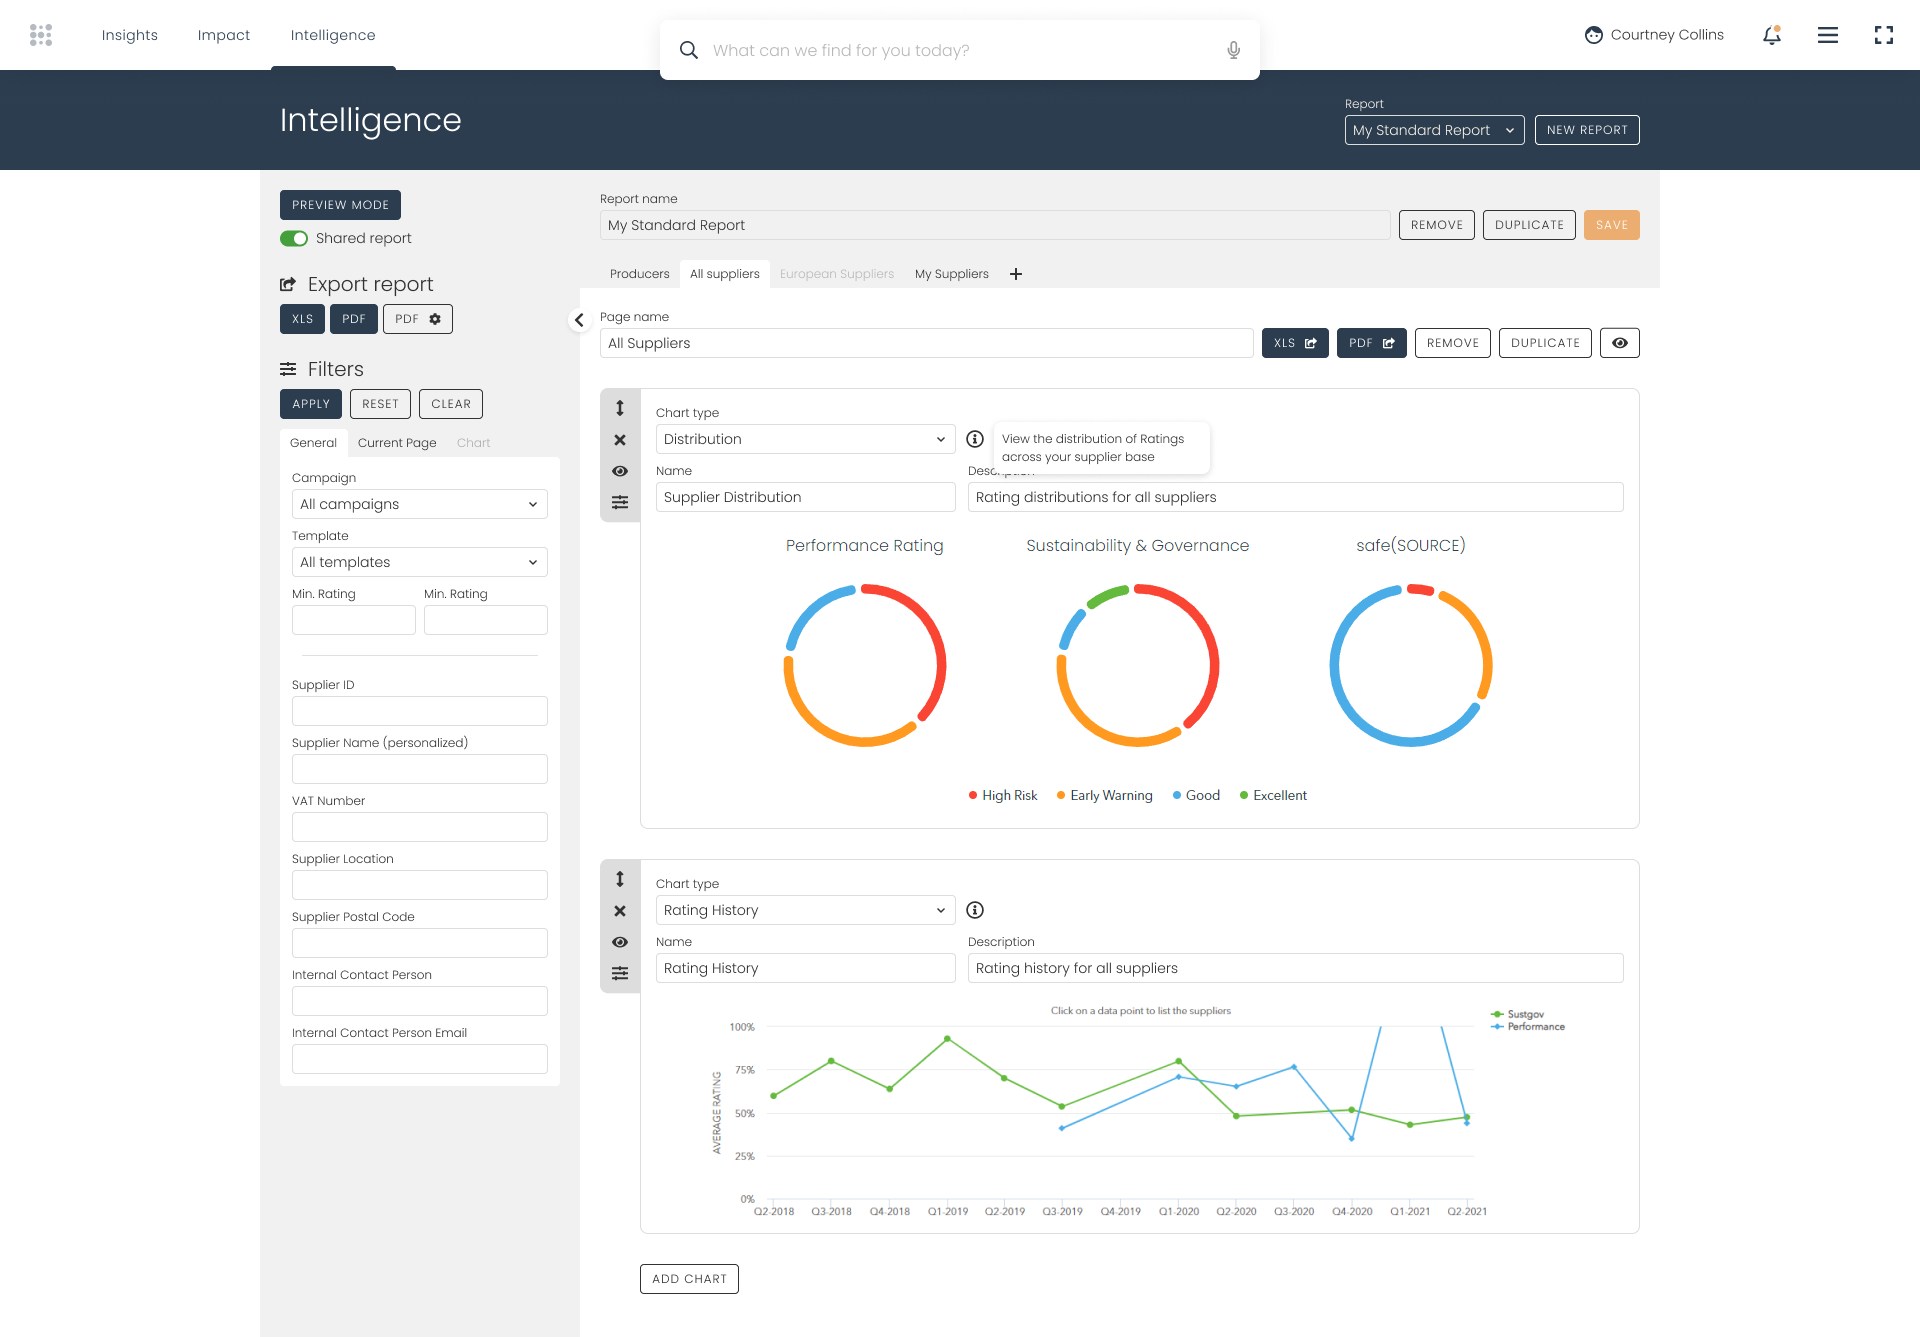
Task: Remove the Distribution chart with X icon
Action: click(620, 440)
